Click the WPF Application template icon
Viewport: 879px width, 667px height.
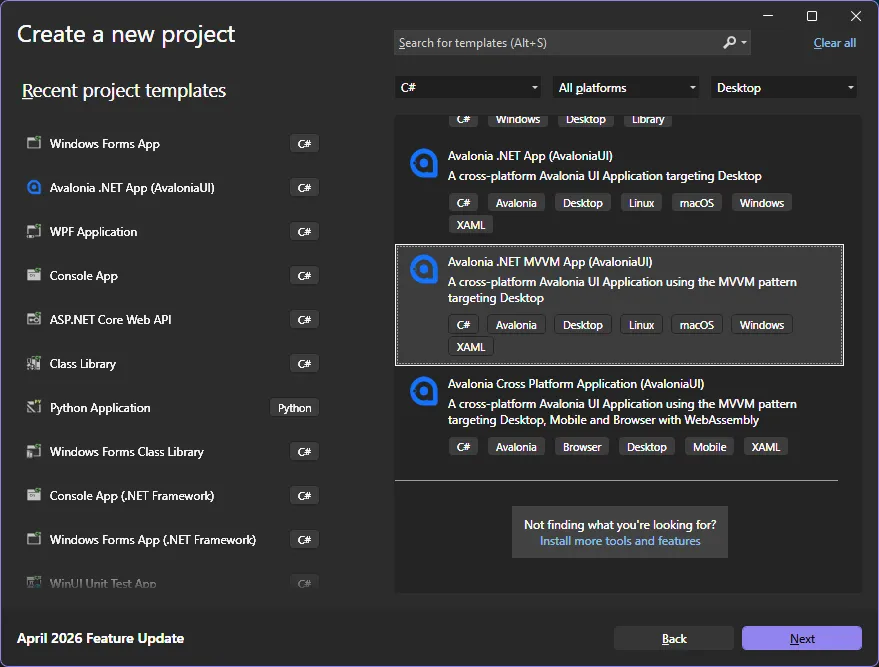point(34,231)
